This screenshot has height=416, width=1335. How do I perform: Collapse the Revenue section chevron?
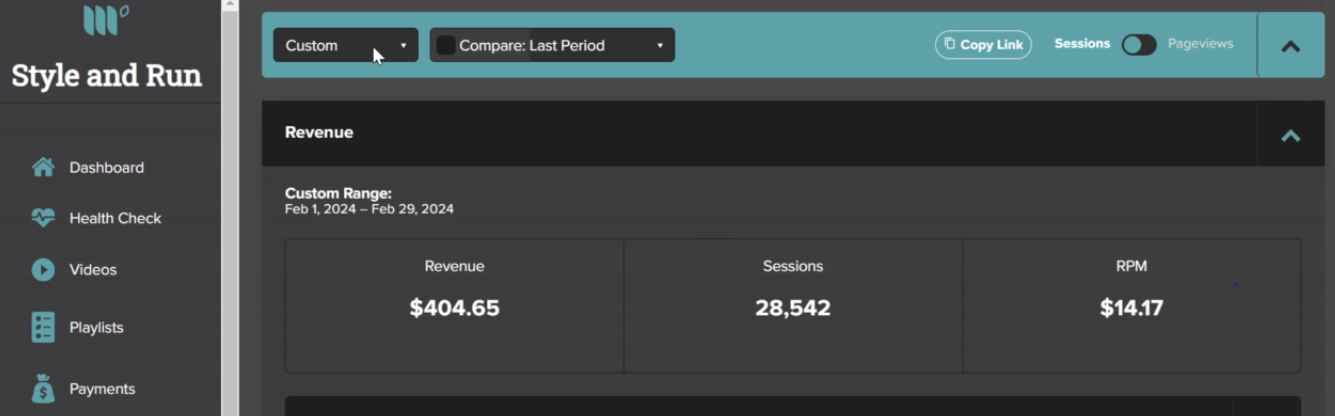click(x=1291, y=135)
